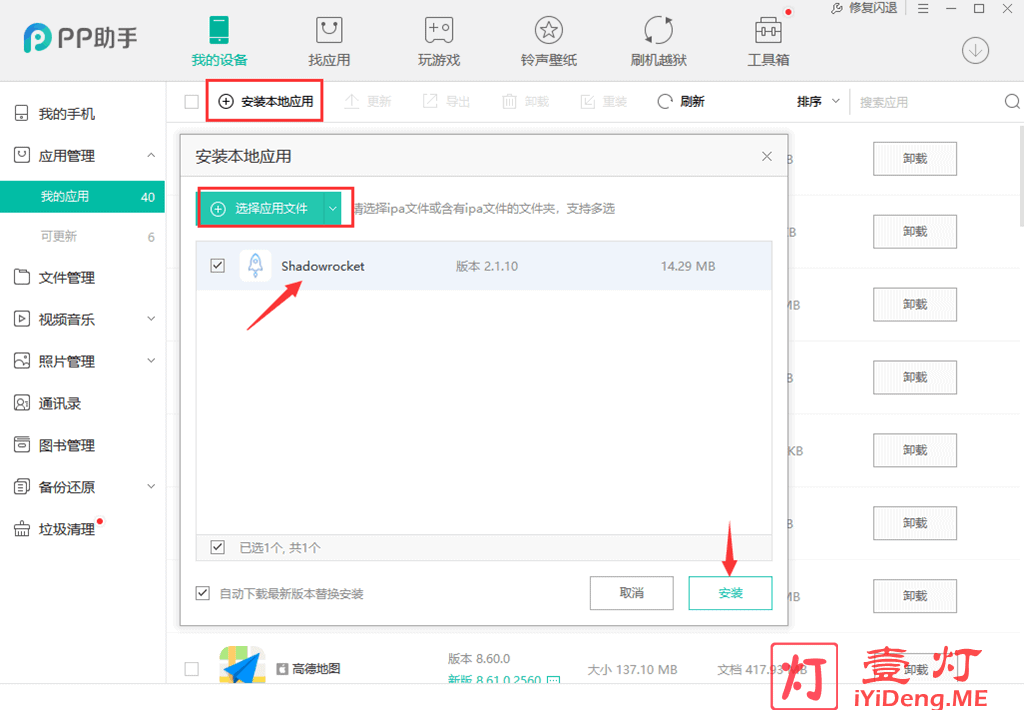Click the 导出 toolbar button

(x=446, y=101)
